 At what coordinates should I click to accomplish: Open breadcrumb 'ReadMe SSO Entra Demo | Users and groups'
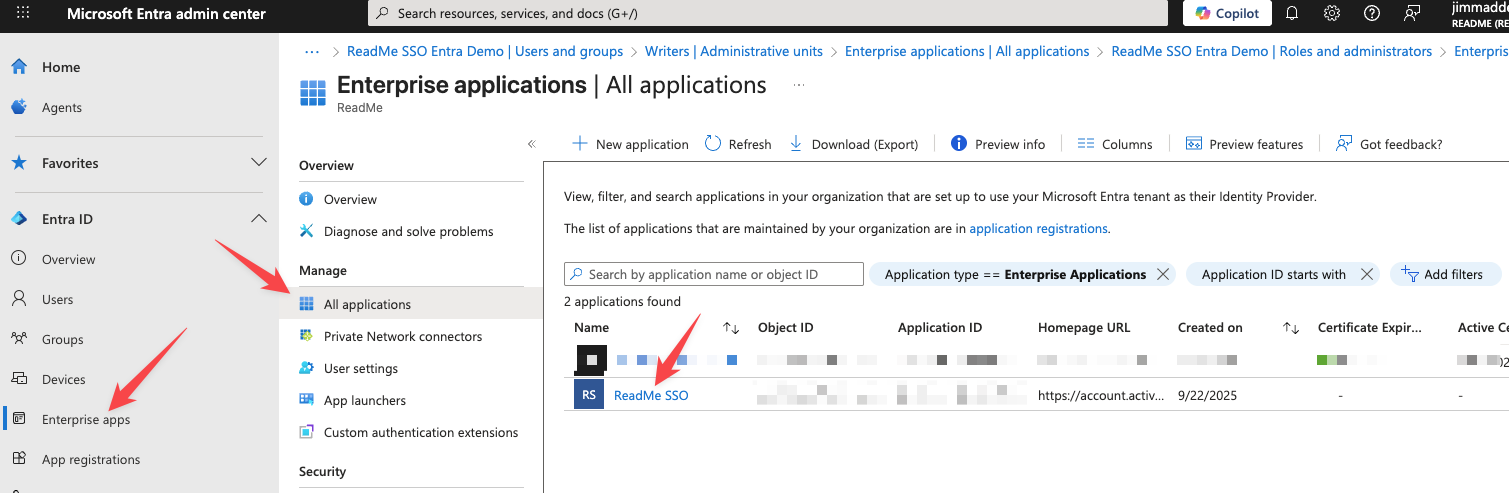485,51
